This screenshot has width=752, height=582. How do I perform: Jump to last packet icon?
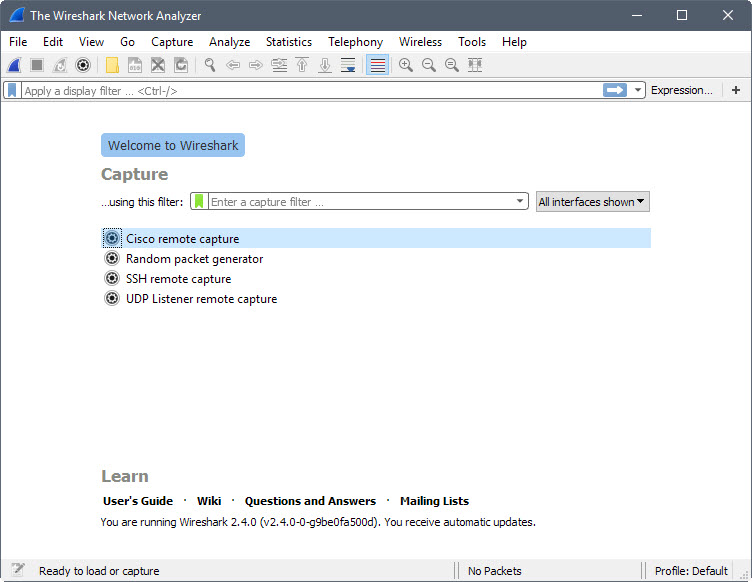[x=325, y=65]
